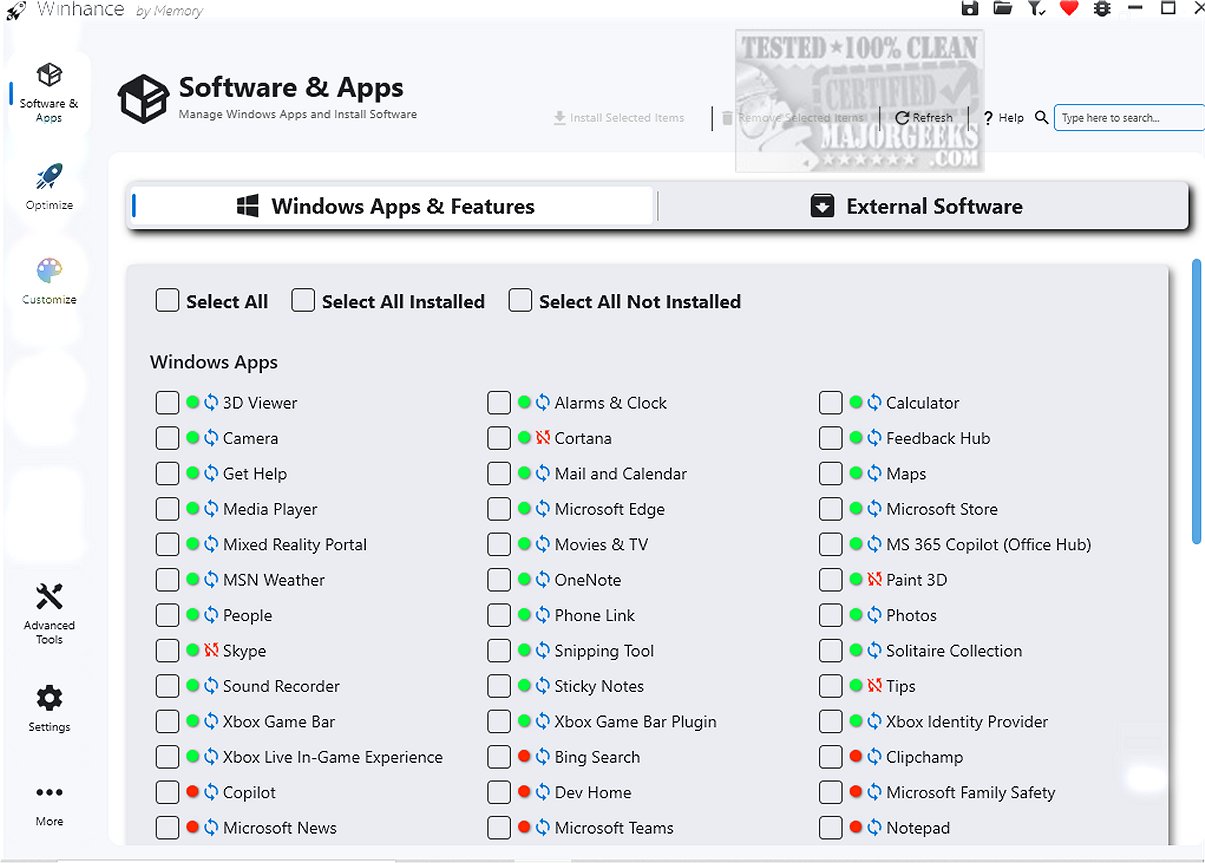Click the search magnifier icon

(x=1041, y=118)
